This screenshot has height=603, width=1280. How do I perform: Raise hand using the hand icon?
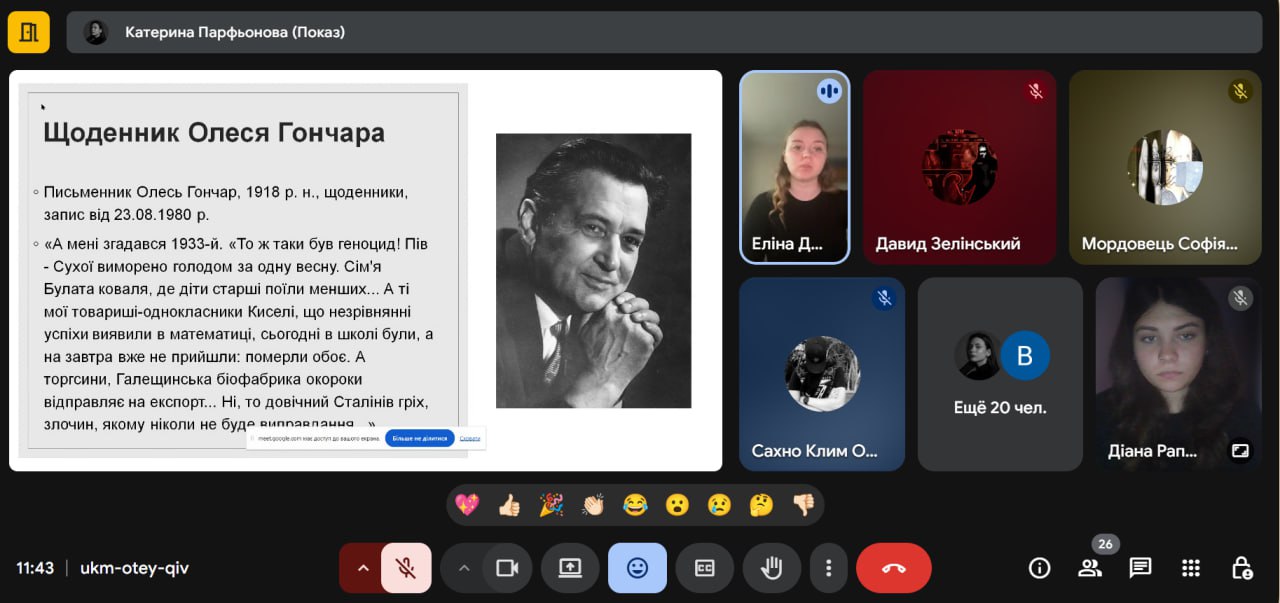(x=771, y=568)
